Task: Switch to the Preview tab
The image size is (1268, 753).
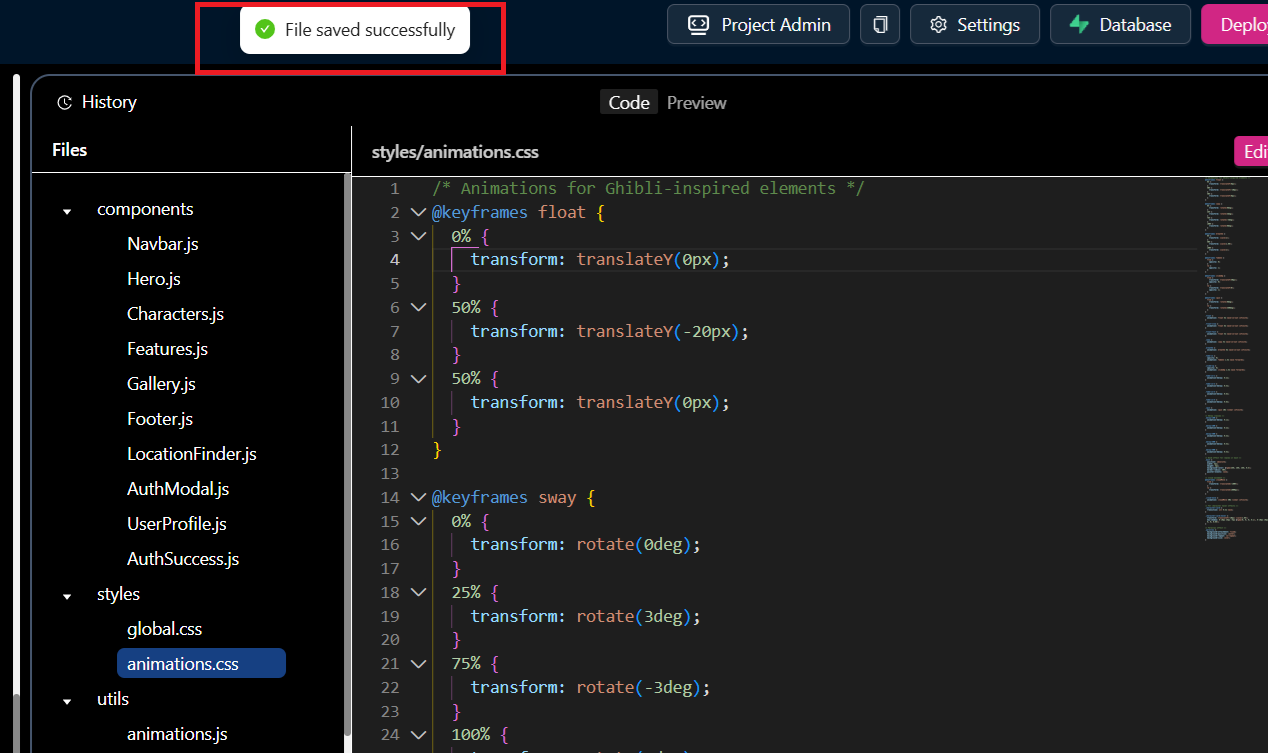Action: coord(697,102)
